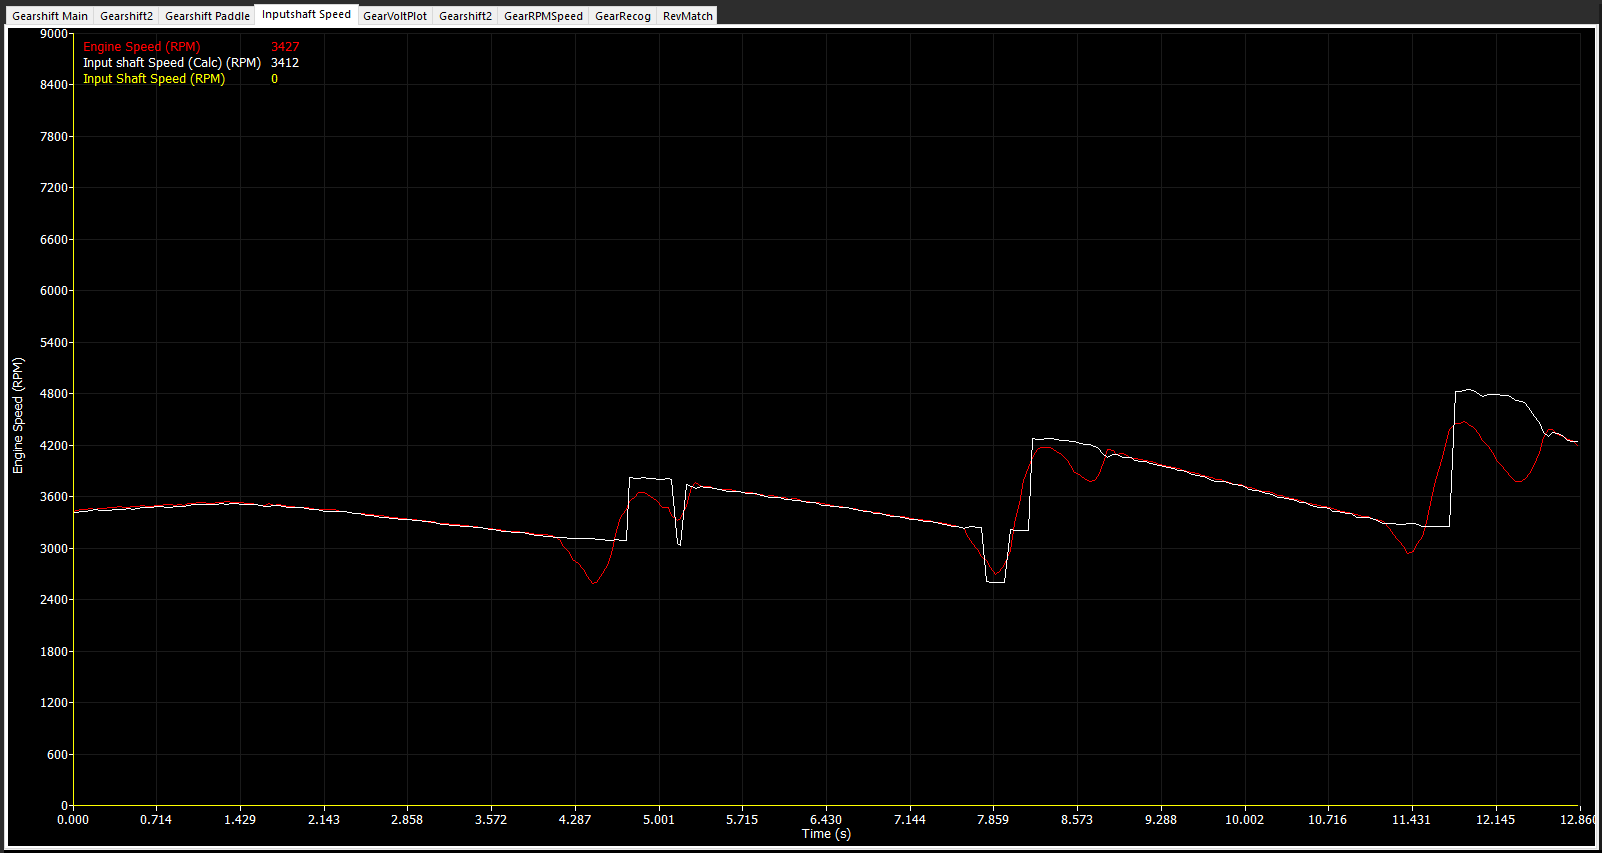Select the Inputshaft Speed tab
The image size is (1602, 853).
click(x=306, y=14)
